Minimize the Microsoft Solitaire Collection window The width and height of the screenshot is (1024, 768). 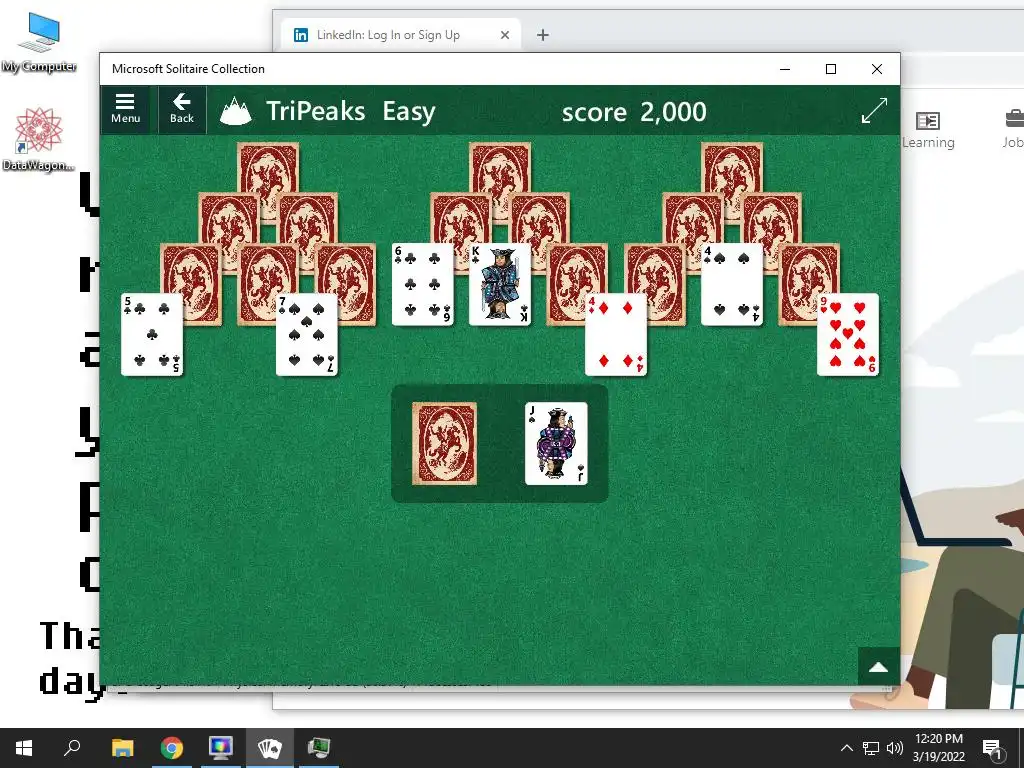click(x=785, y=69)
